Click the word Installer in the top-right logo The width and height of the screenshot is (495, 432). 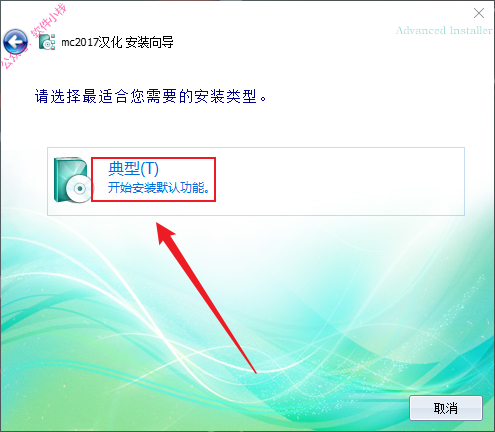471,31
